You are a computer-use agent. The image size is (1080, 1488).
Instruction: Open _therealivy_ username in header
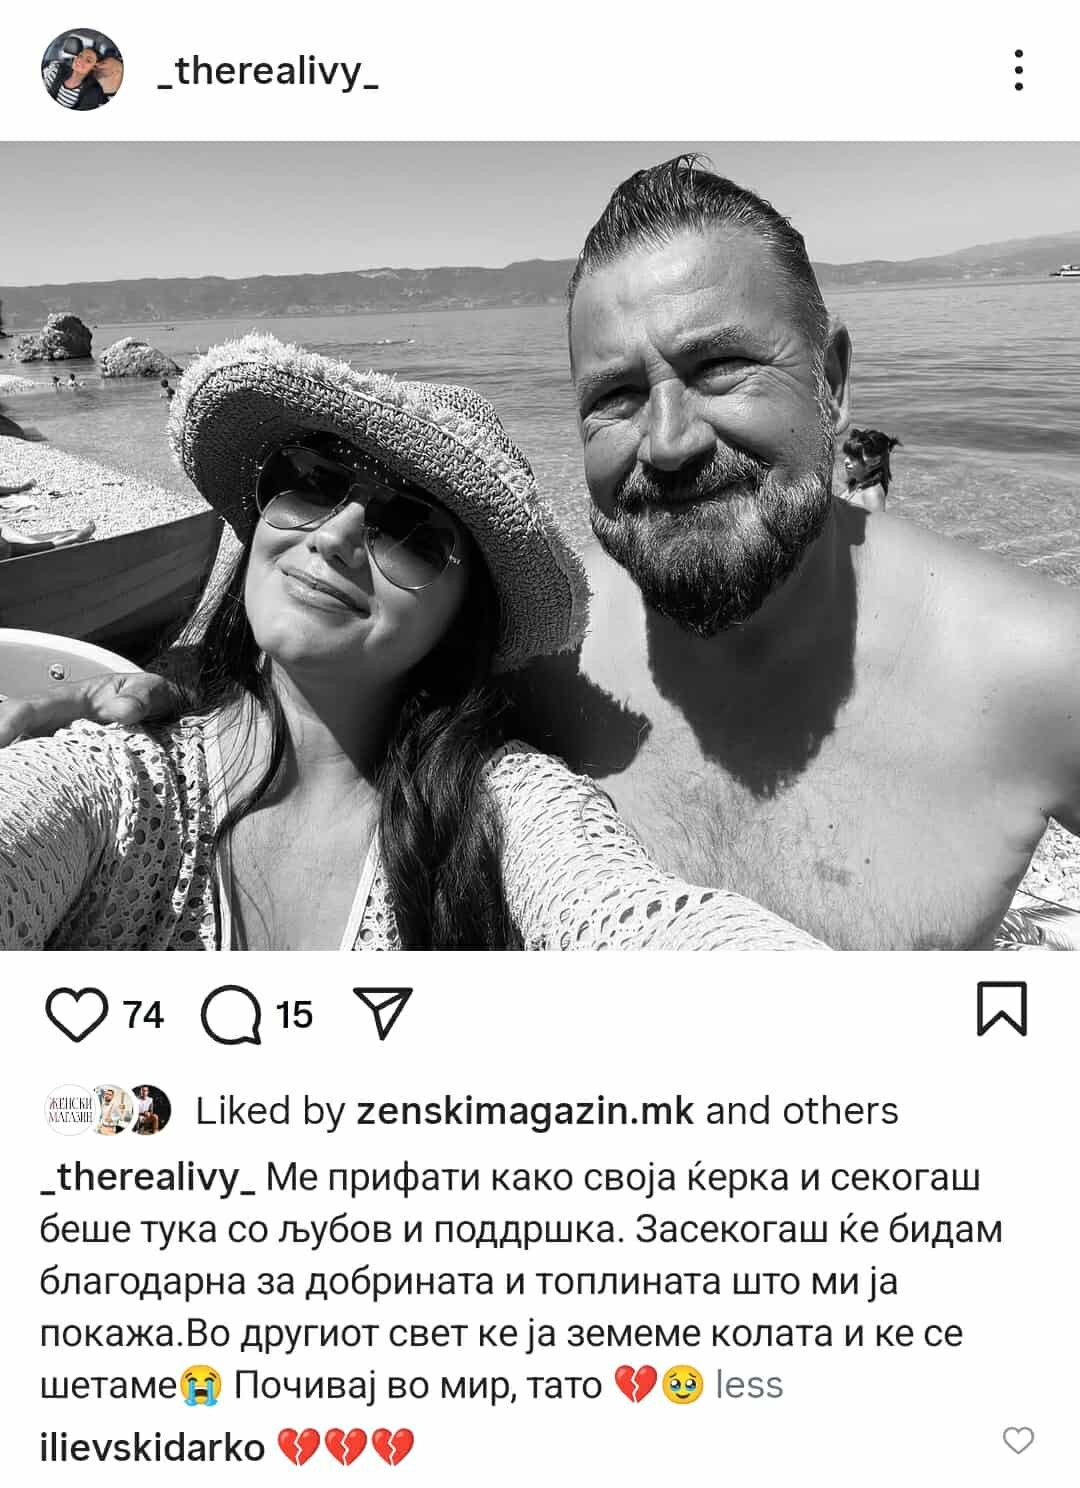tap(268, 71)
